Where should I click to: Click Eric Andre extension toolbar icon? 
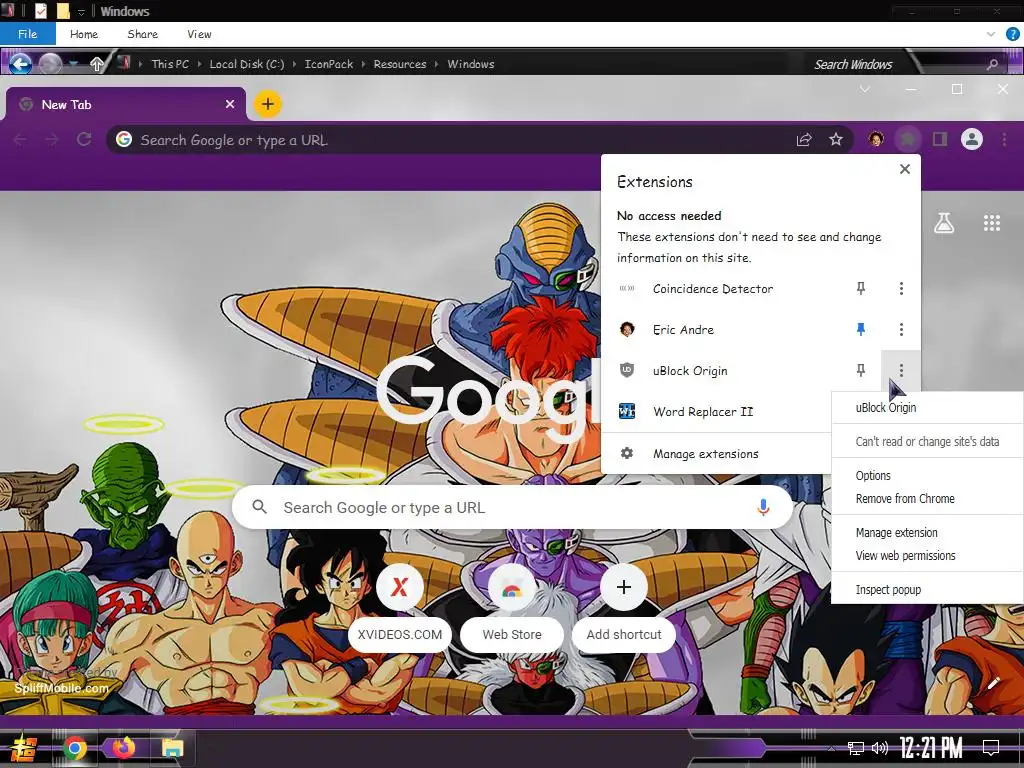876,139
